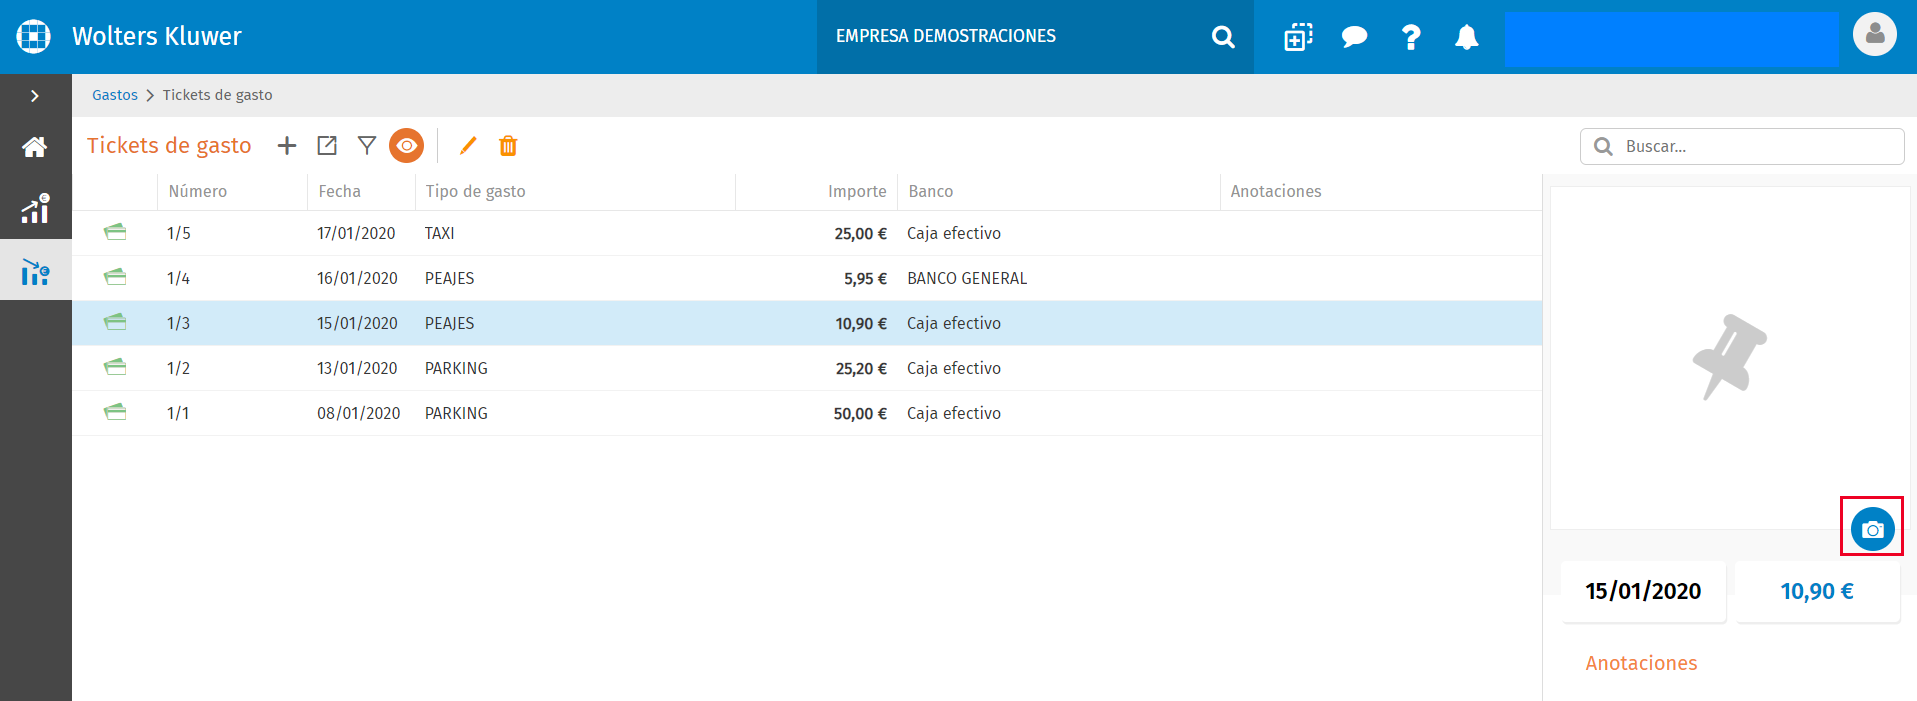Click the Gastos breadcrumb link
This screenshot has height=701, width=1917.
click(x=115, y=95)
